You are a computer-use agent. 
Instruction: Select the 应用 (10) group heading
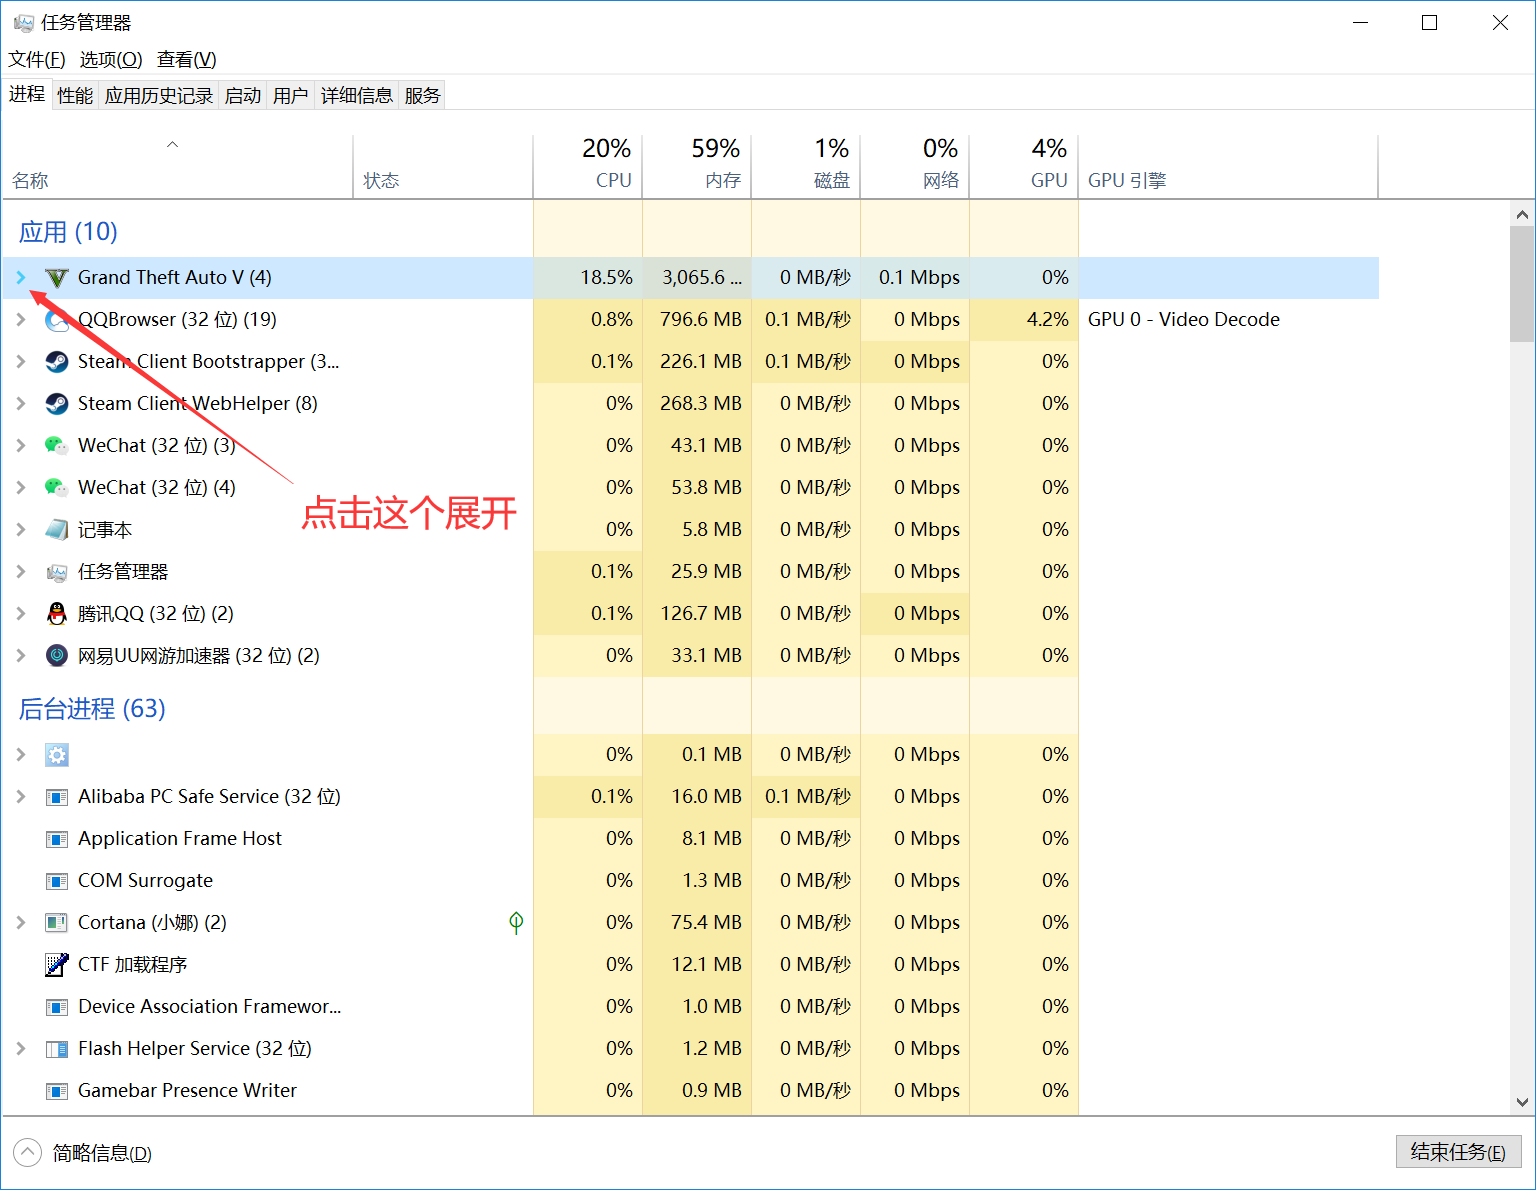[68, 232]
